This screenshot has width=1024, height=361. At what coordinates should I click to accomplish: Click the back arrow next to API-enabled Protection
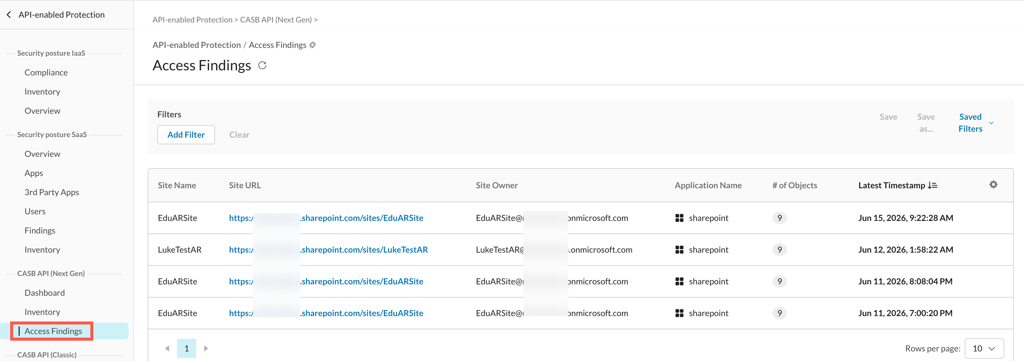coord(8,14)
